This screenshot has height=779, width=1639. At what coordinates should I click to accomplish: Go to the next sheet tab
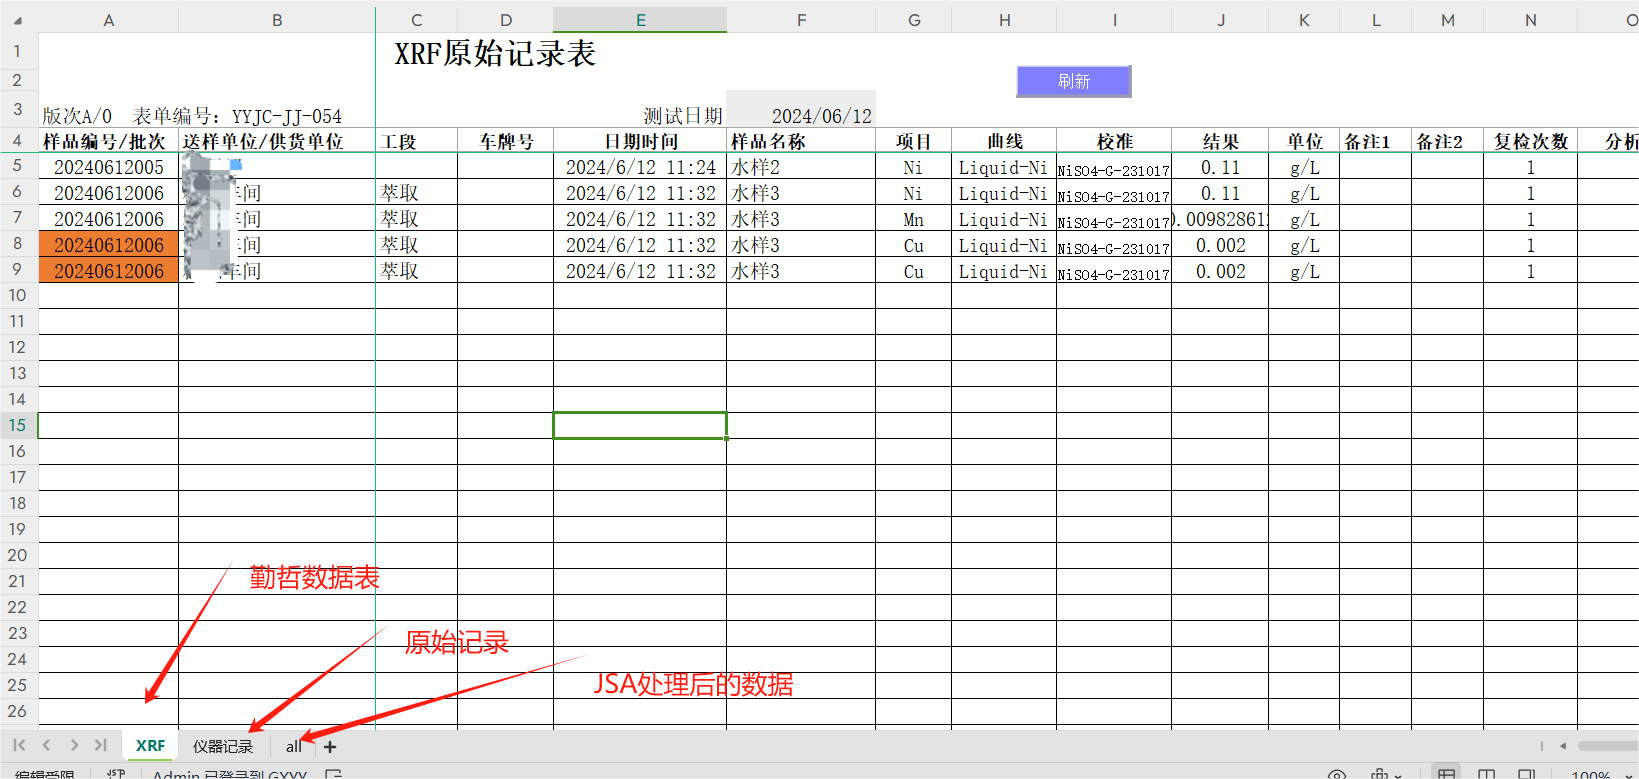pyautogui.click(x=74, y=746)
